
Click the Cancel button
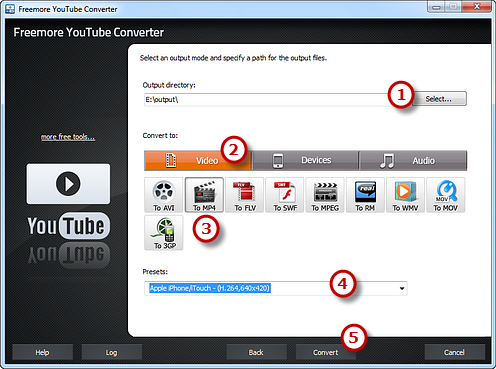(454, 353)
